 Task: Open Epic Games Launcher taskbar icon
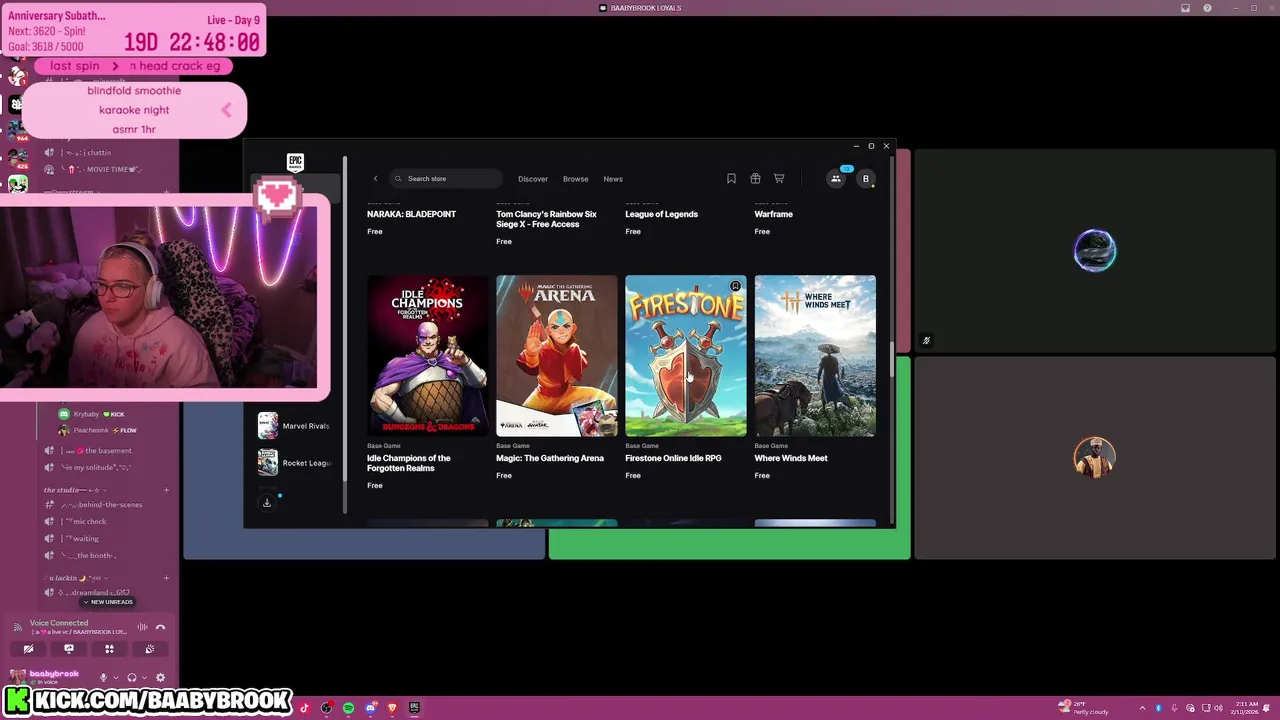pyautogui.click(x=414, y=708)
